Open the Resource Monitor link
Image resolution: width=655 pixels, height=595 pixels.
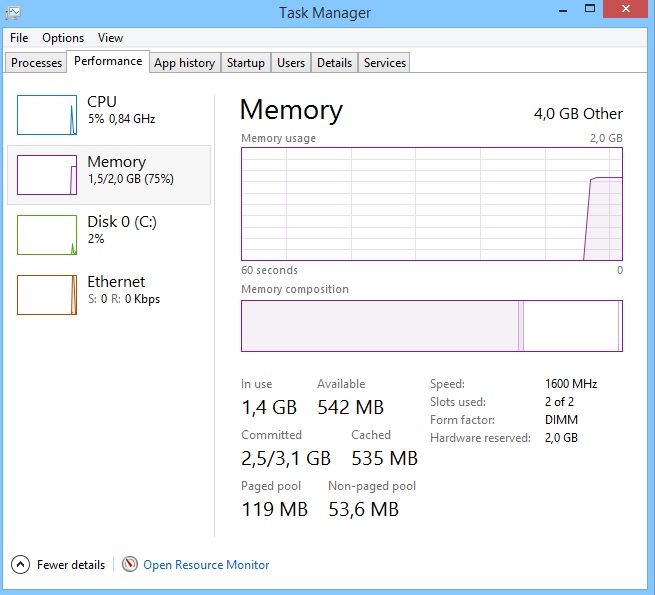(206, 565)
